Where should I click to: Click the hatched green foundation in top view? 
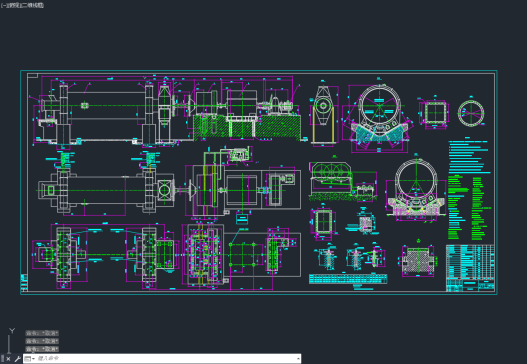247,126
